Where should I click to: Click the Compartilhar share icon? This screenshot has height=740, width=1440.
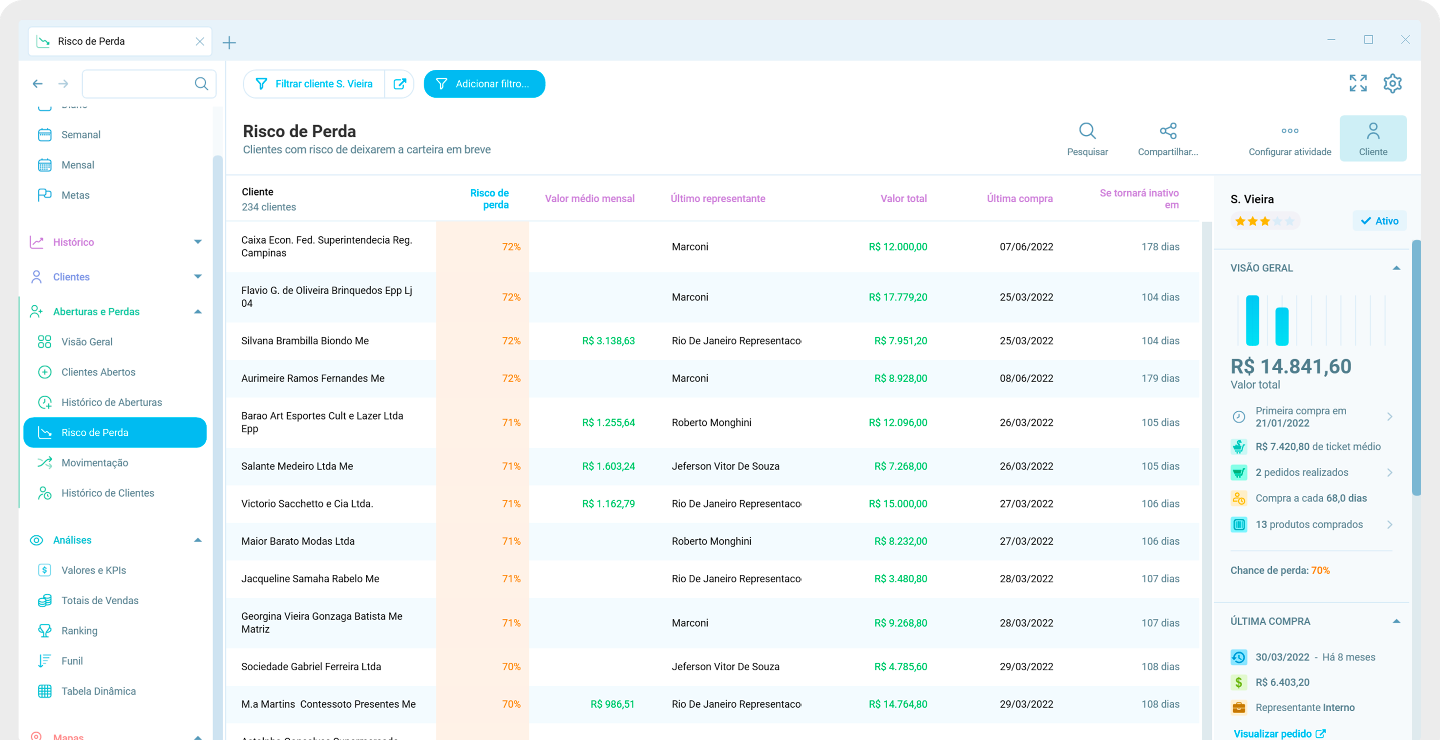tap(1168, 131)
